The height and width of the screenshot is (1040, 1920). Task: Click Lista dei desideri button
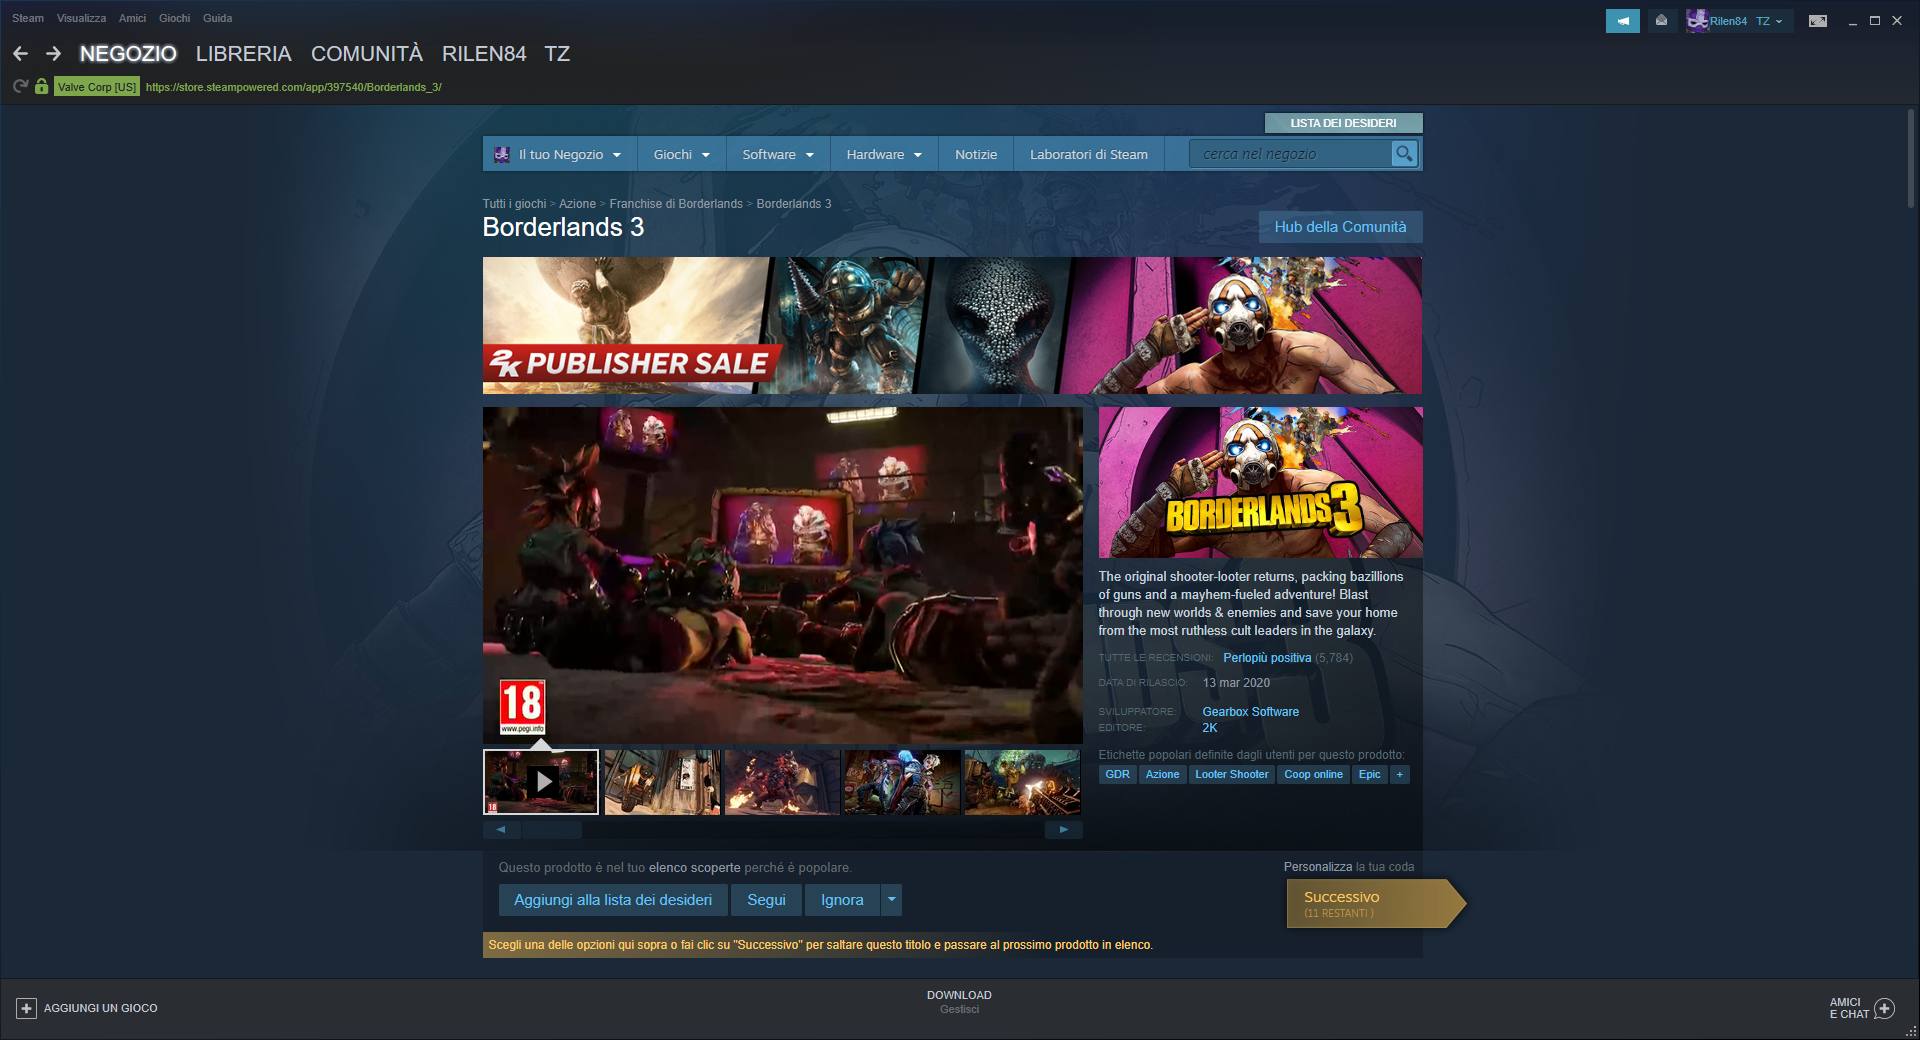click(1343, 123)
